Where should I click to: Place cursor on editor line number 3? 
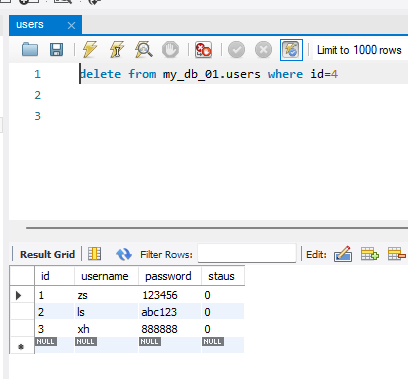point(37,116)
